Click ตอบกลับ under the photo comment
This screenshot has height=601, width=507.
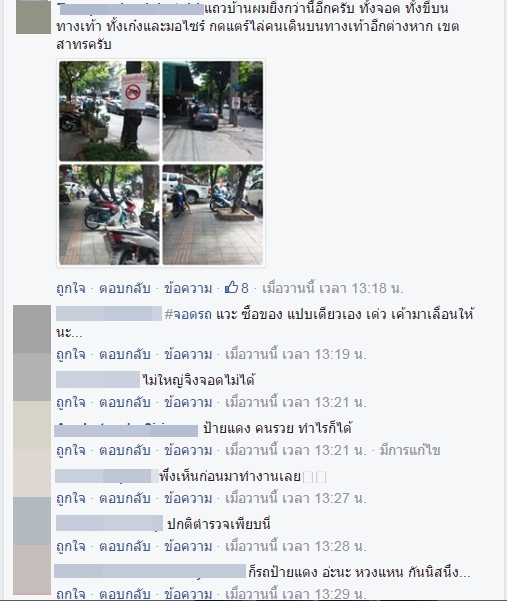tap(125, 288)
